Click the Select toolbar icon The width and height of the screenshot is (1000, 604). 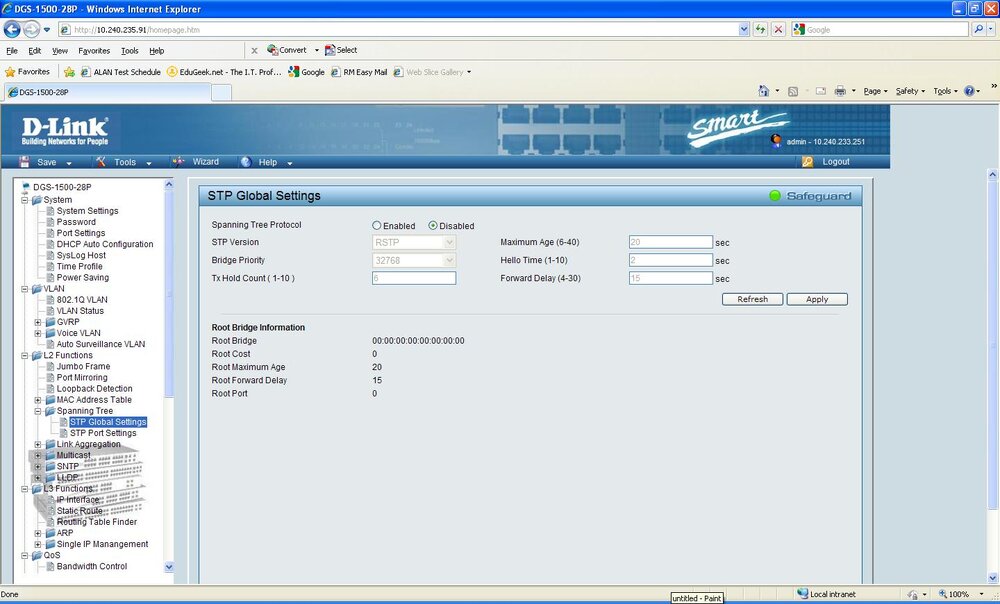[x=330, y=50]
